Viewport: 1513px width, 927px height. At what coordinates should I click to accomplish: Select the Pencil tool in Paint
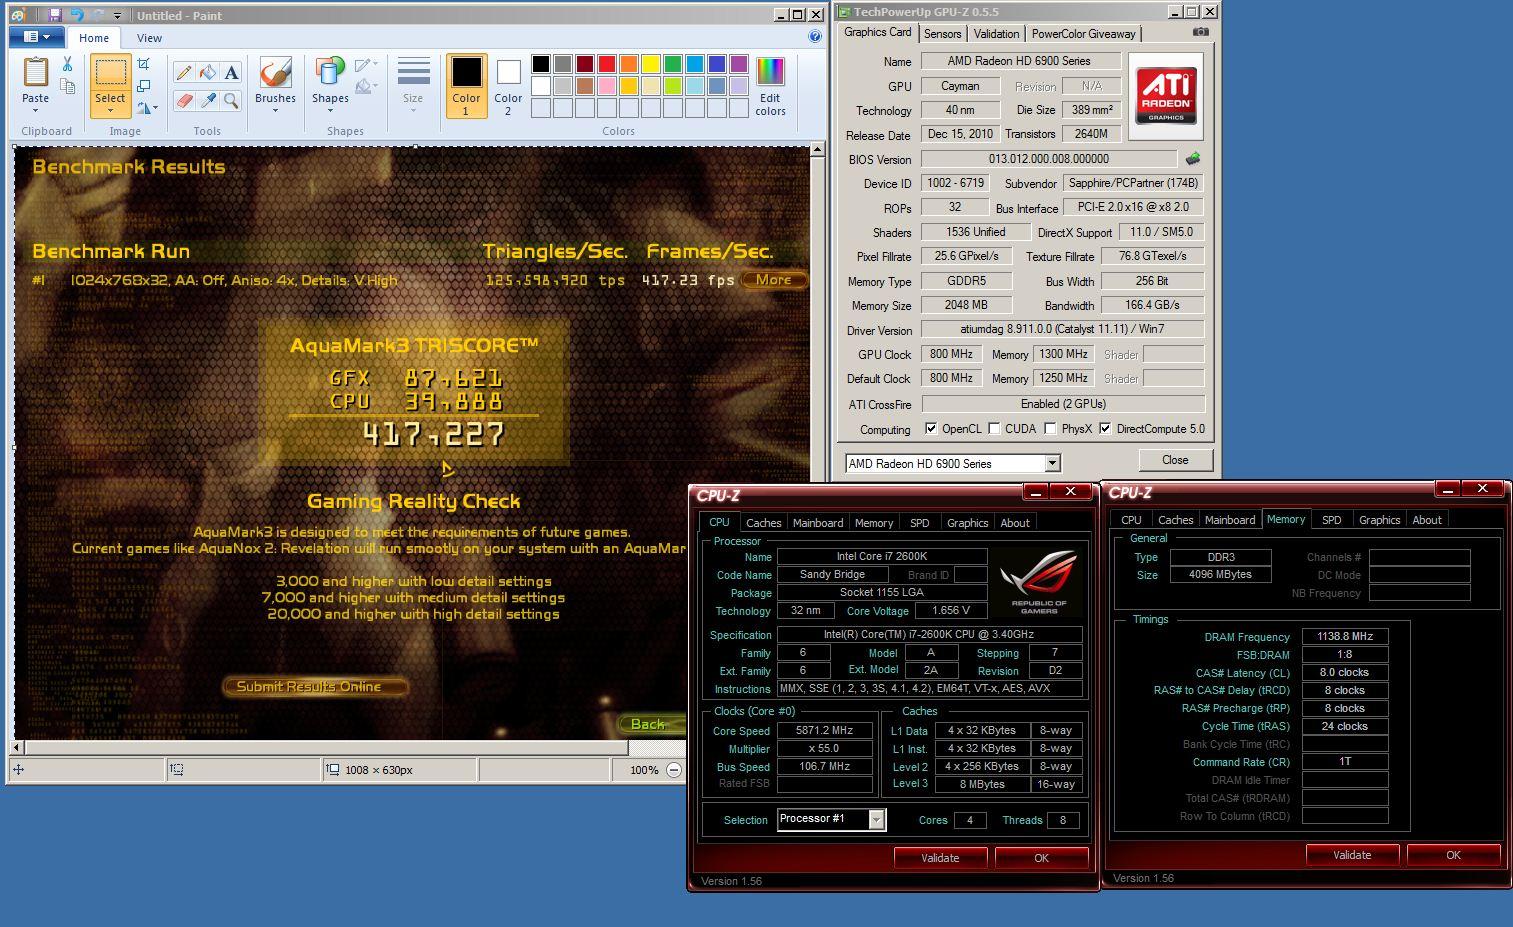[x=184, y=73]
